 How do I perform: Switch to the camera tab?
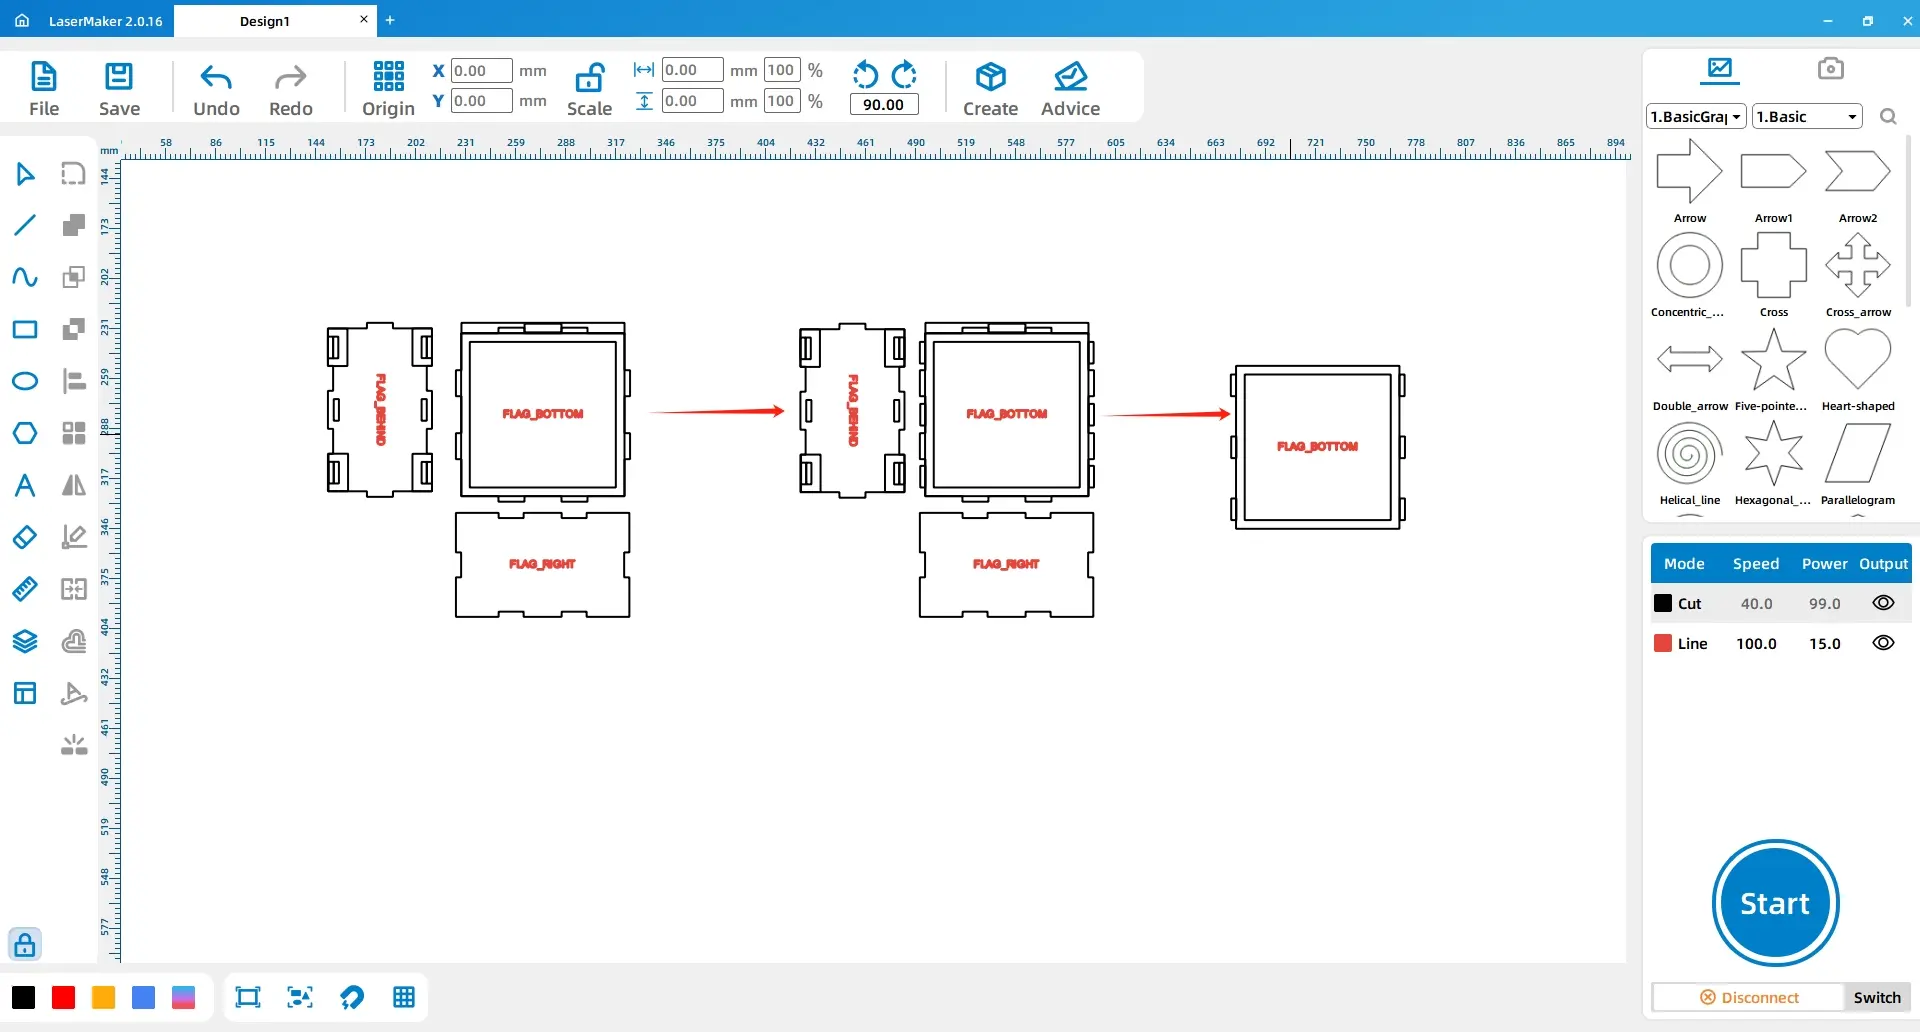1830,68
